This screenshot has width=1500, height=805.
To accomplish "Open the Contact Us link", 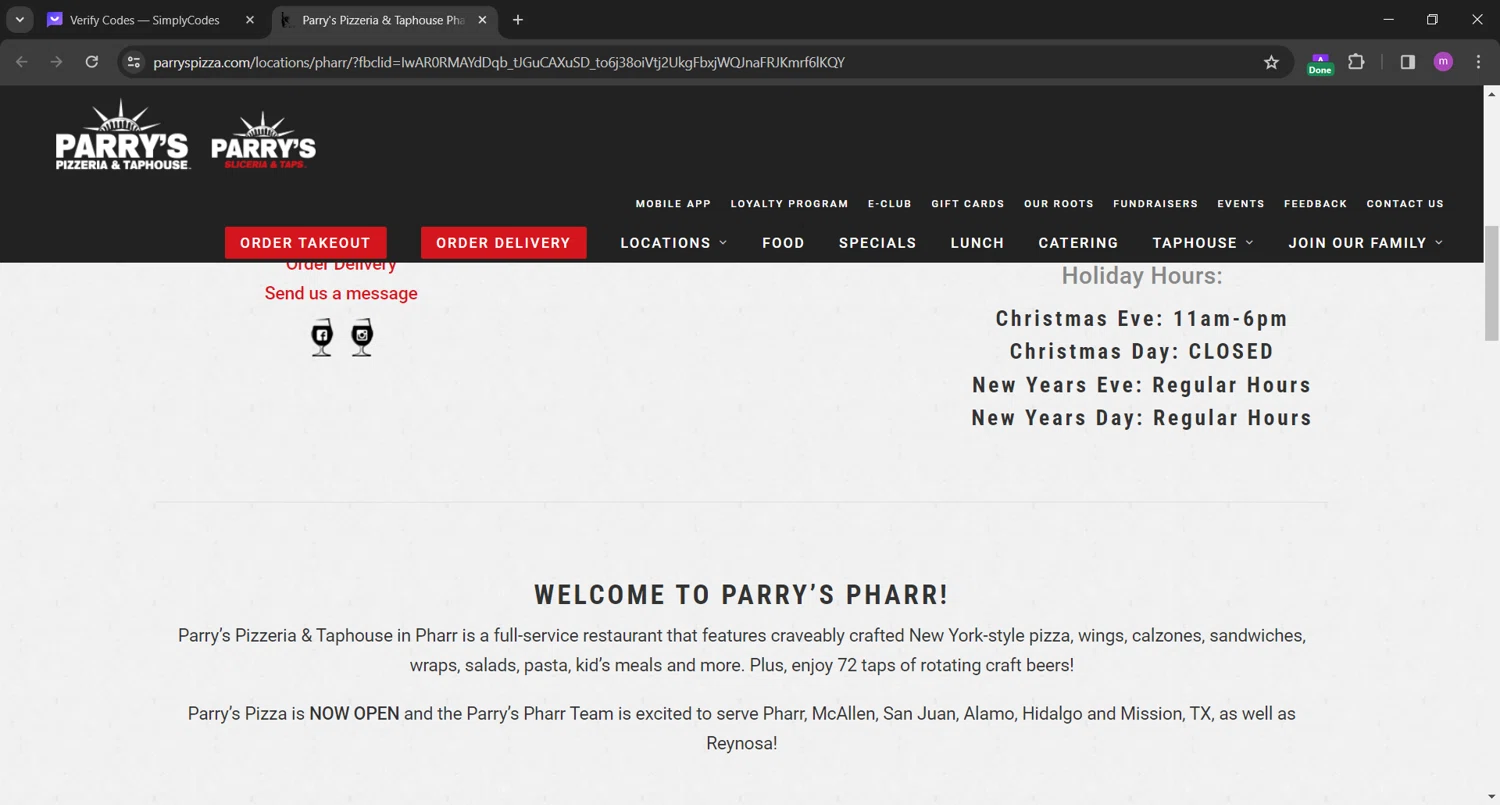I will coord(1405,204).
